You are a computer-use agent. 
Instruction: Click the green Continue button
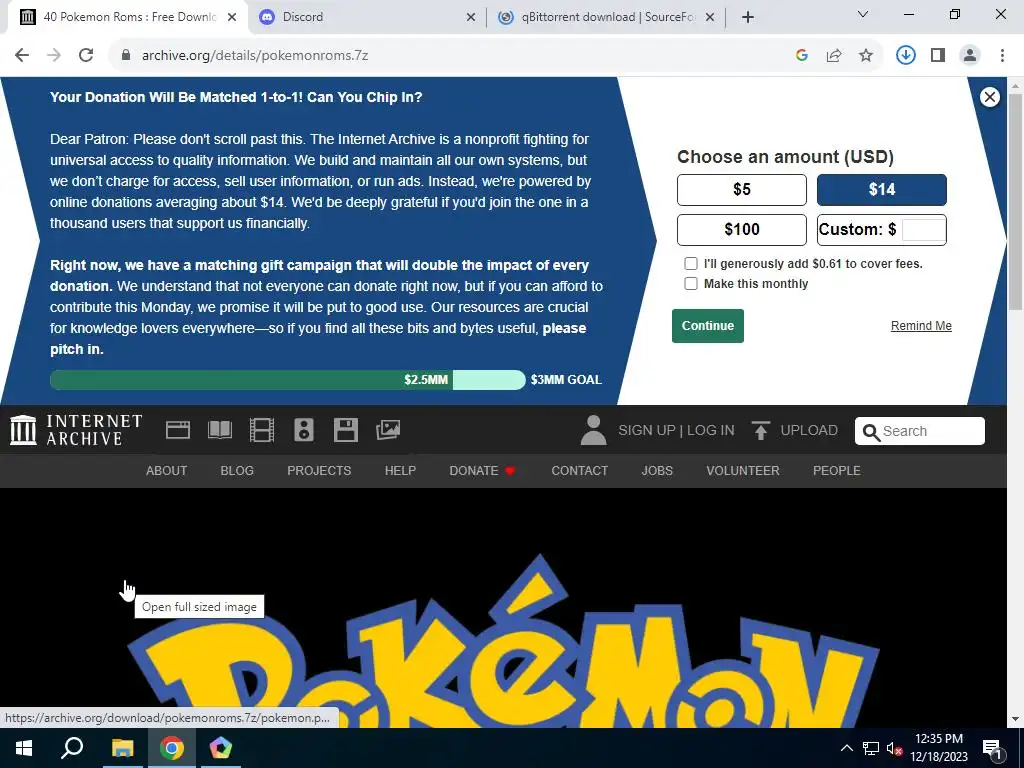[x=708, y=326]
